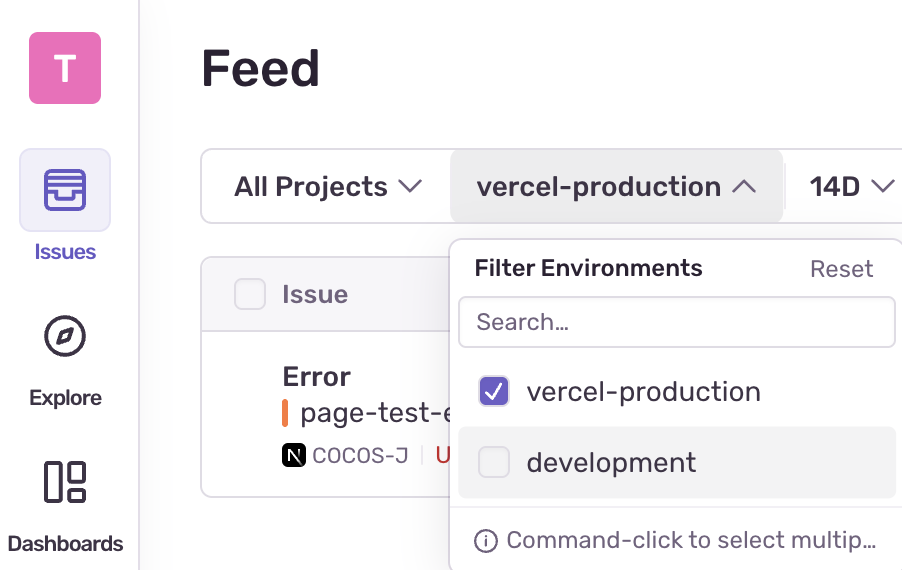Open the Issues inbox icon
The height and width of the screenshot is (570, 902).
(x=65, y=190)
